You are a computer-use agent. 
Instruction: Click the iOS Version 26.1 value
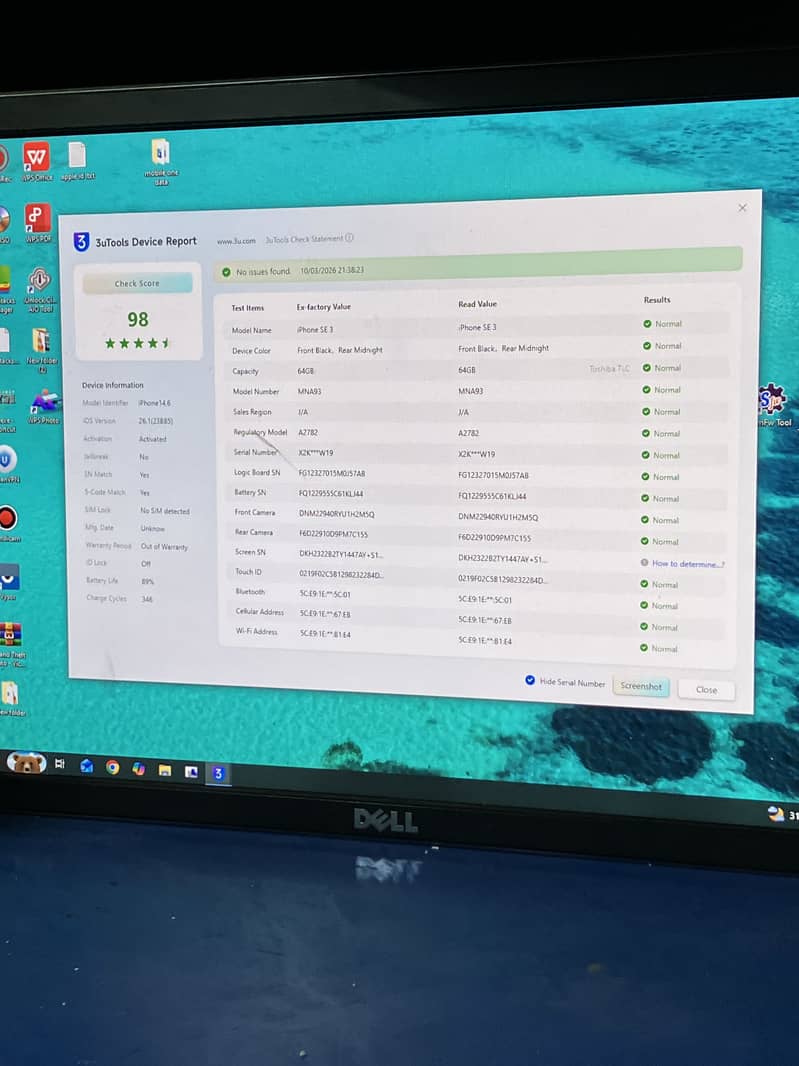[156, 422]
